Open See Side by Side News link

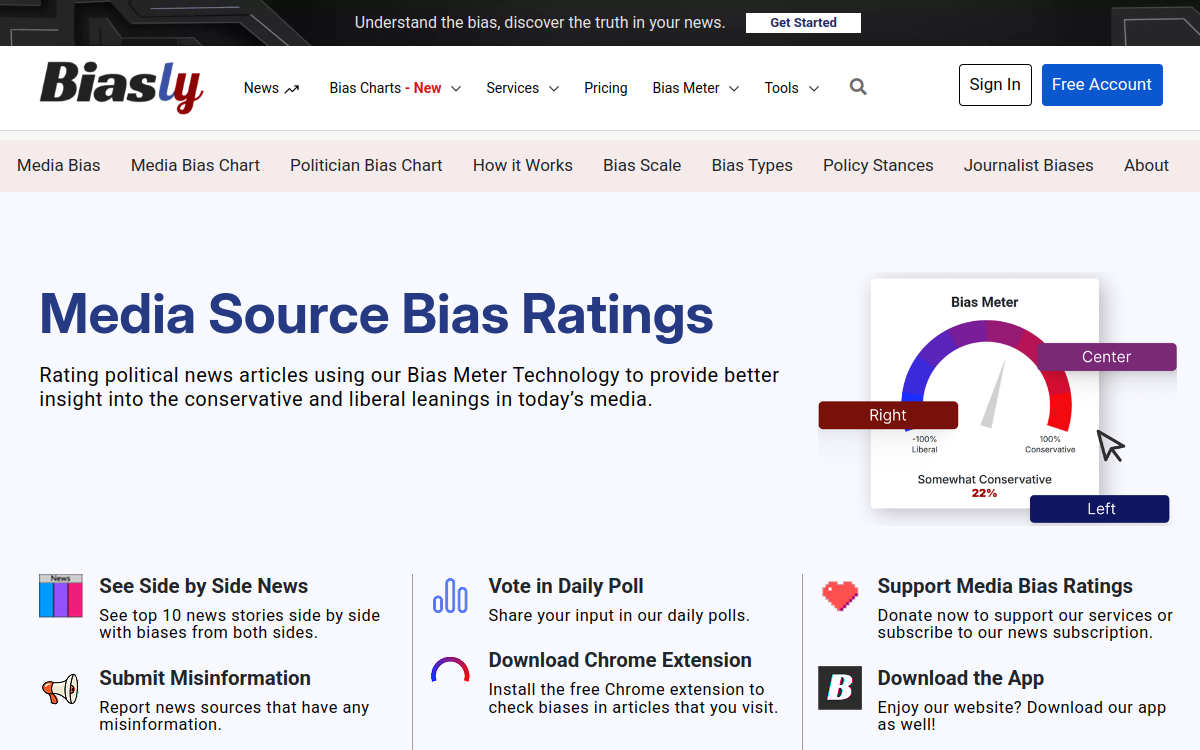point(204,586)
